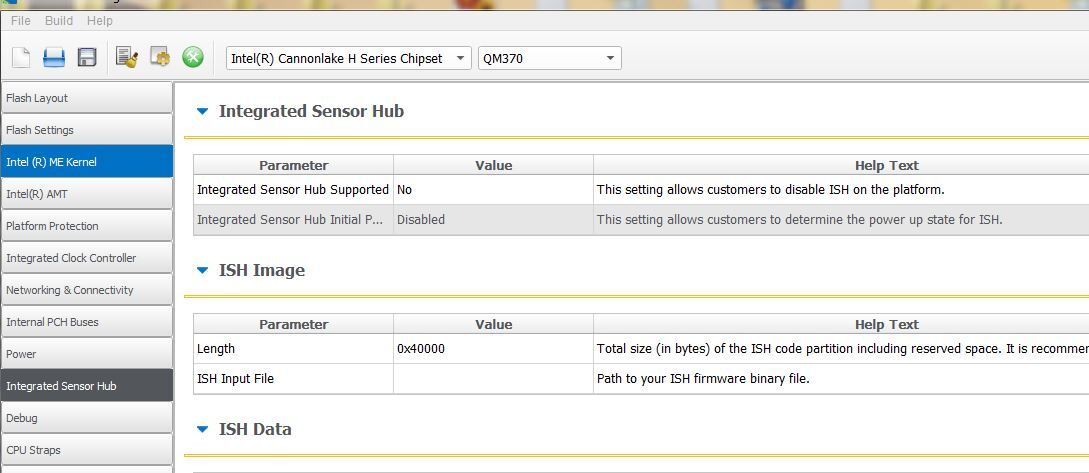Select the Intel(R) AMT tab
The image size is (1089, 473).
[86, 194]
